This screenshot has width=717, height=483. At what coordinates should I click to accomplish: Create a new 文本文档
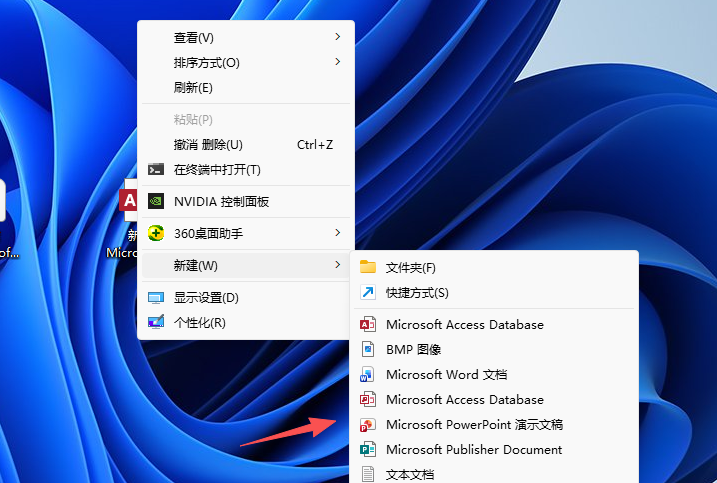click(x=494, y=474)
